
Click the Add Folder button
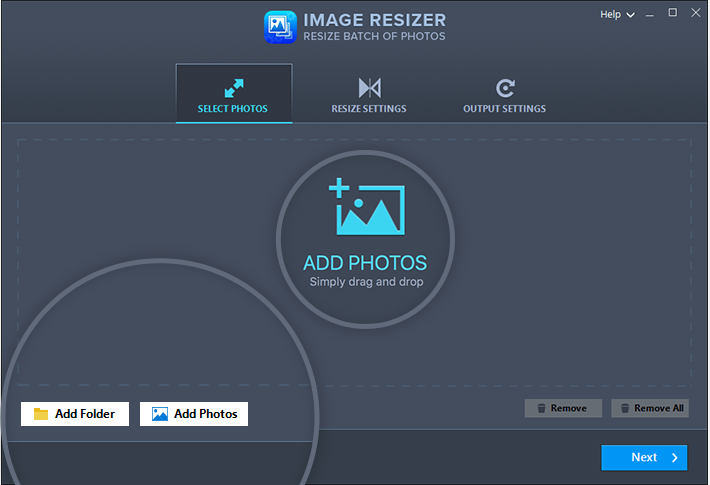coord(75,414)
